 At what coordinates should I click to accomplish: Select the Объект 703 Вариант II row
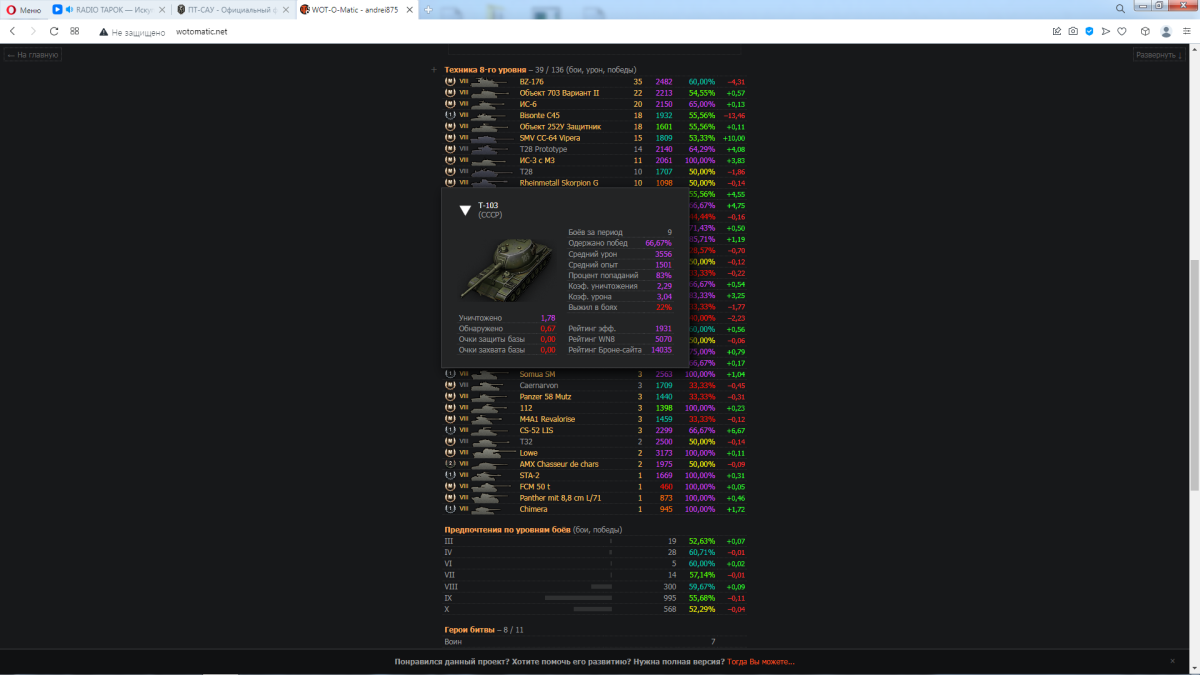click(x=595, y=93)
